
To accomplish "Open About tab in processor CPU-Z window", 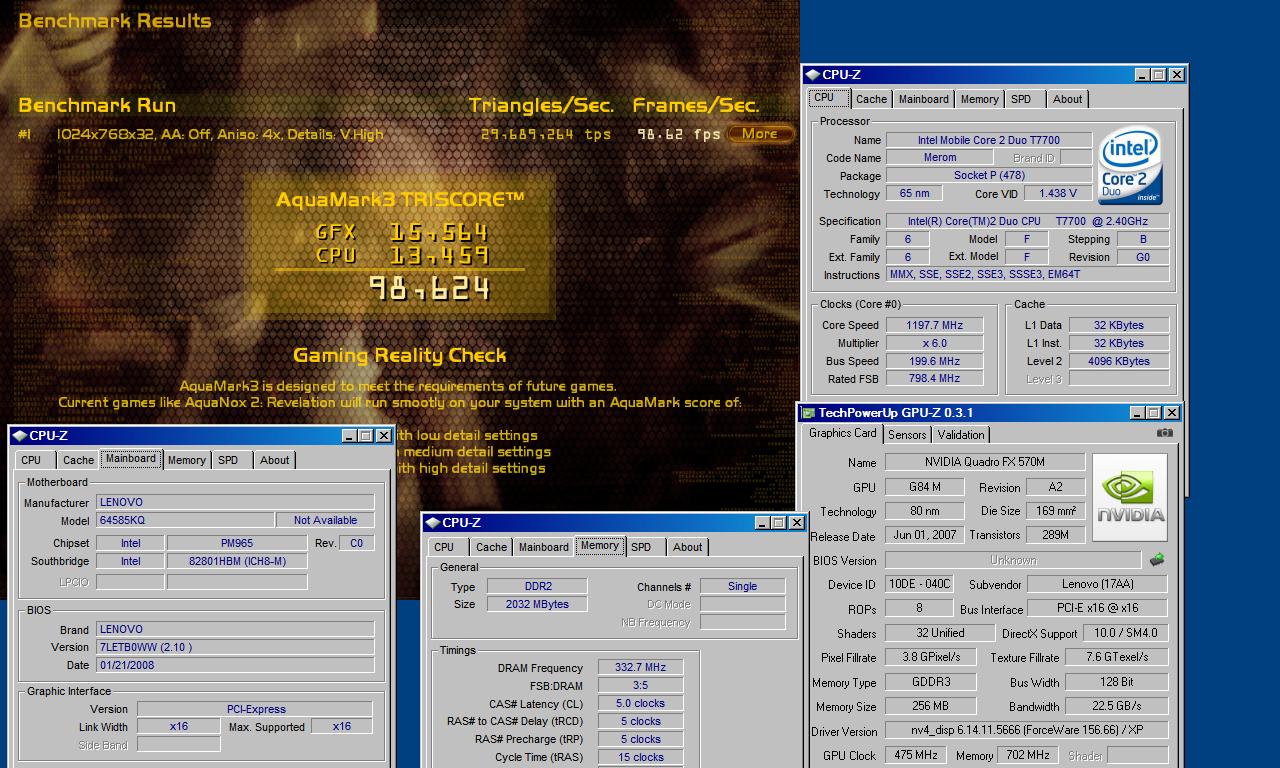I will tap(1067, 99).
